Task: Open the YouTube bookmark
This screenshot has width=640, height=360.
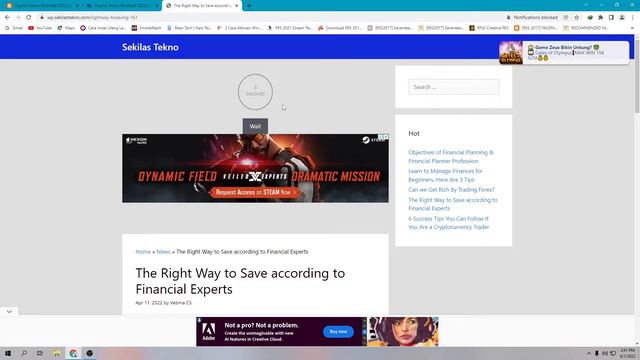Action: tap(40, 28)
